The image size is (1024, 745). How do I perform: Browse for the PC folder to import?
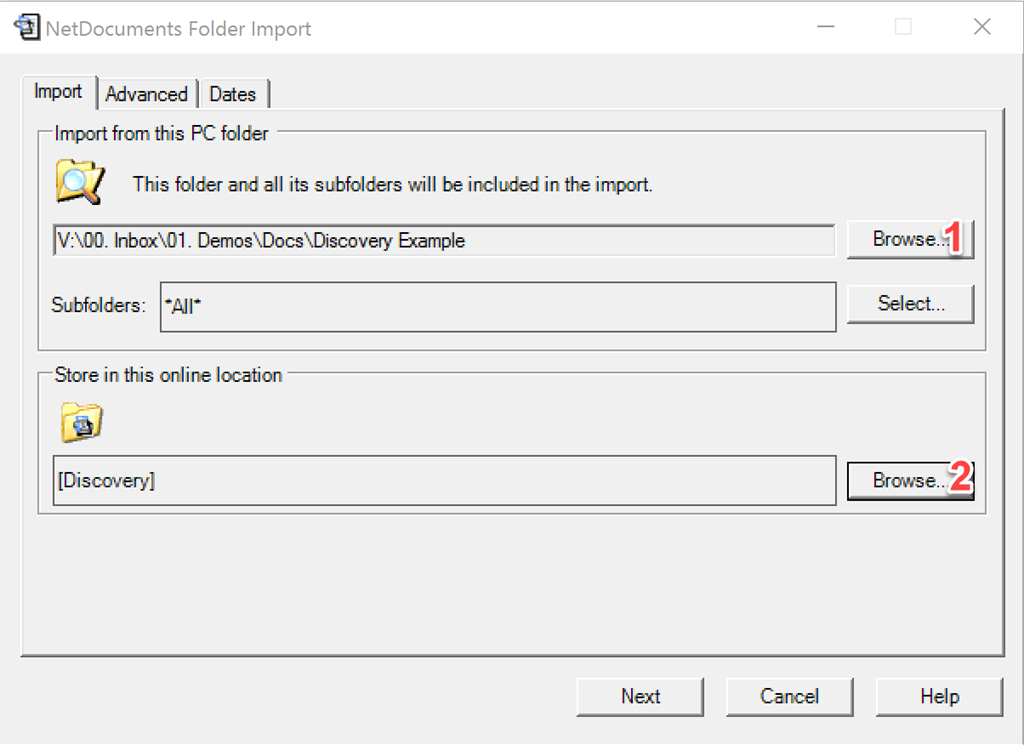(910, 239)
